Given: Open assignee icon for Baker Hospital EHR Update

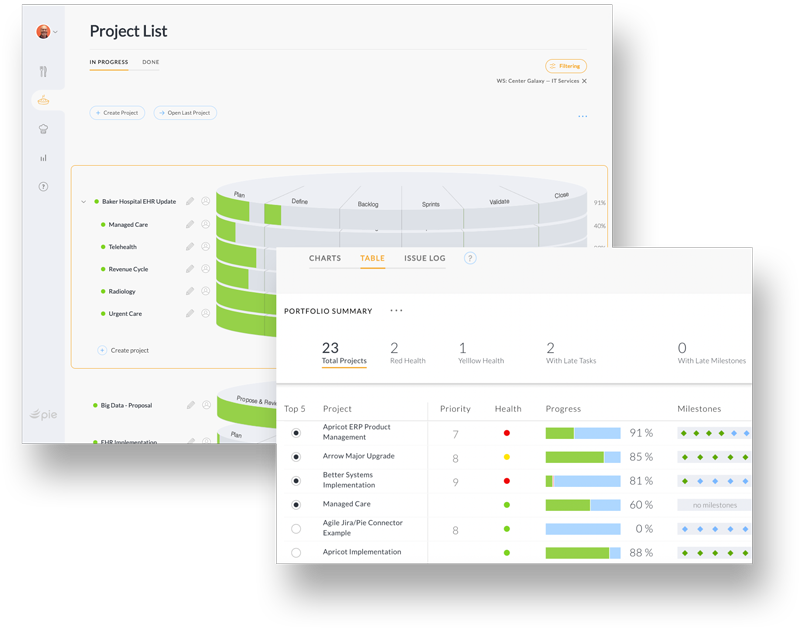Looking at the screenshot, I should 206,202.
